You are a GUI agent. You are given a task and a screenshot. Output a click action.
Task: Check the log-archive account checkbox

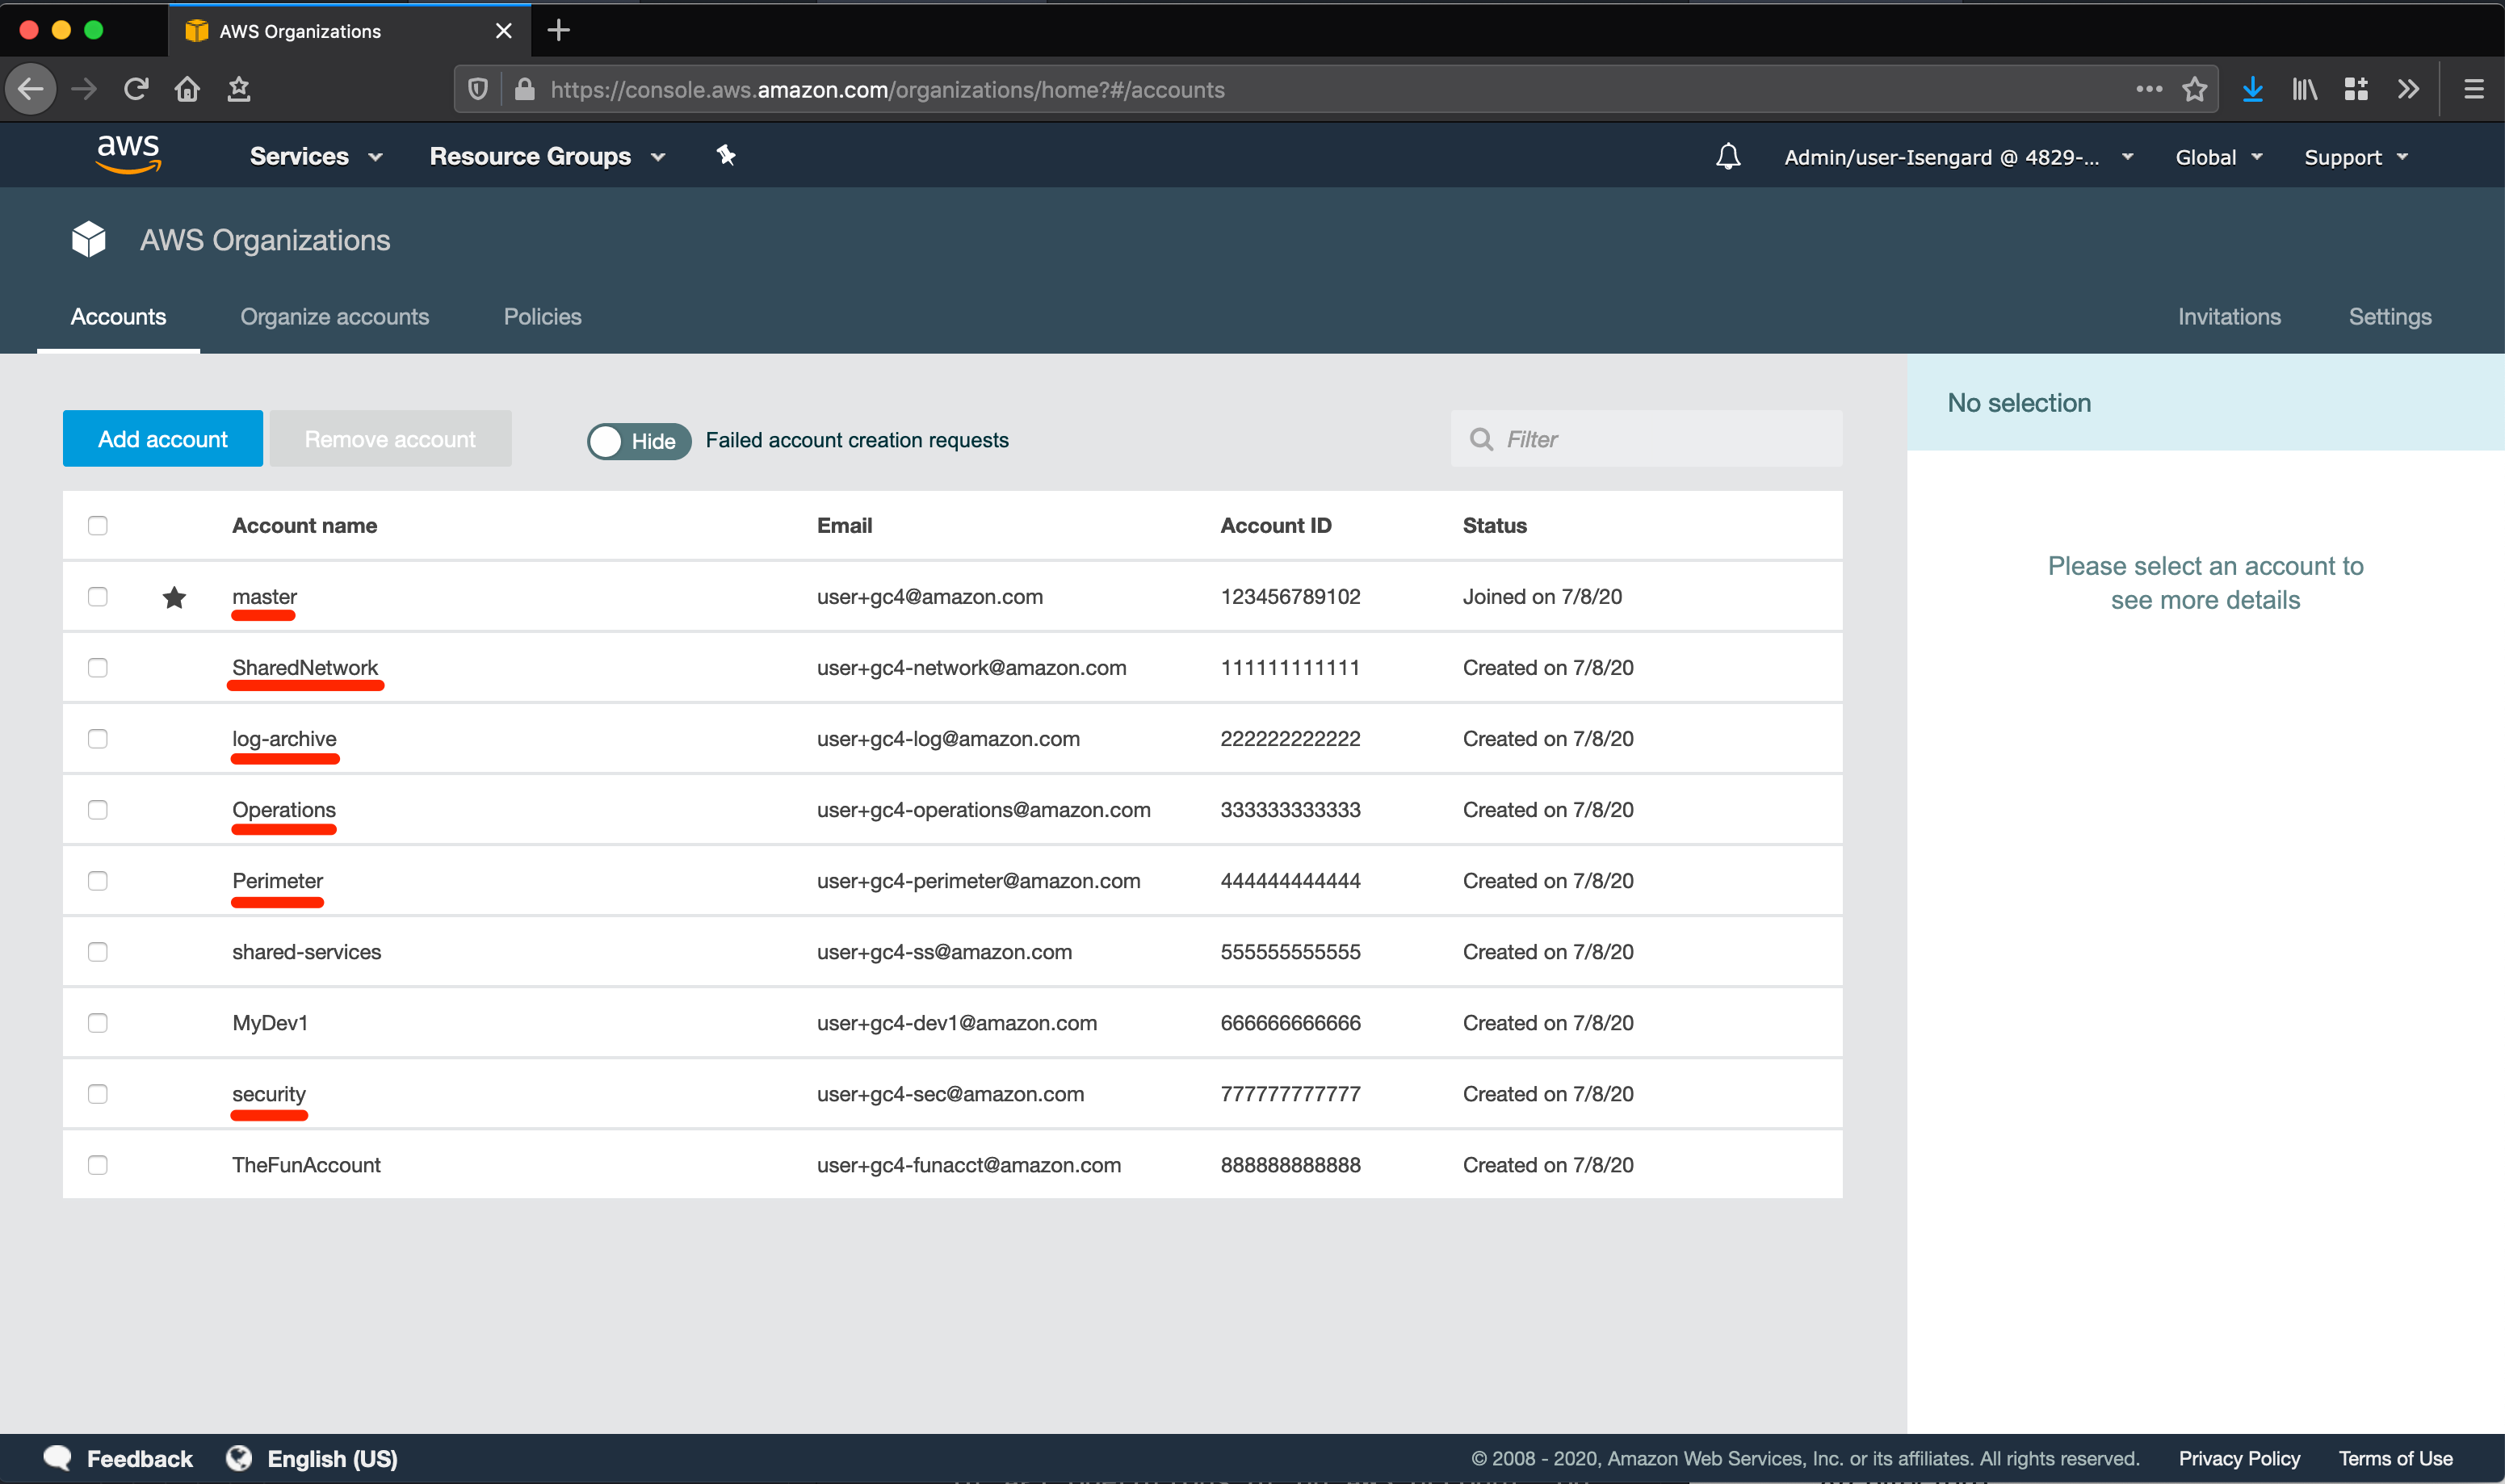(97, 738)
